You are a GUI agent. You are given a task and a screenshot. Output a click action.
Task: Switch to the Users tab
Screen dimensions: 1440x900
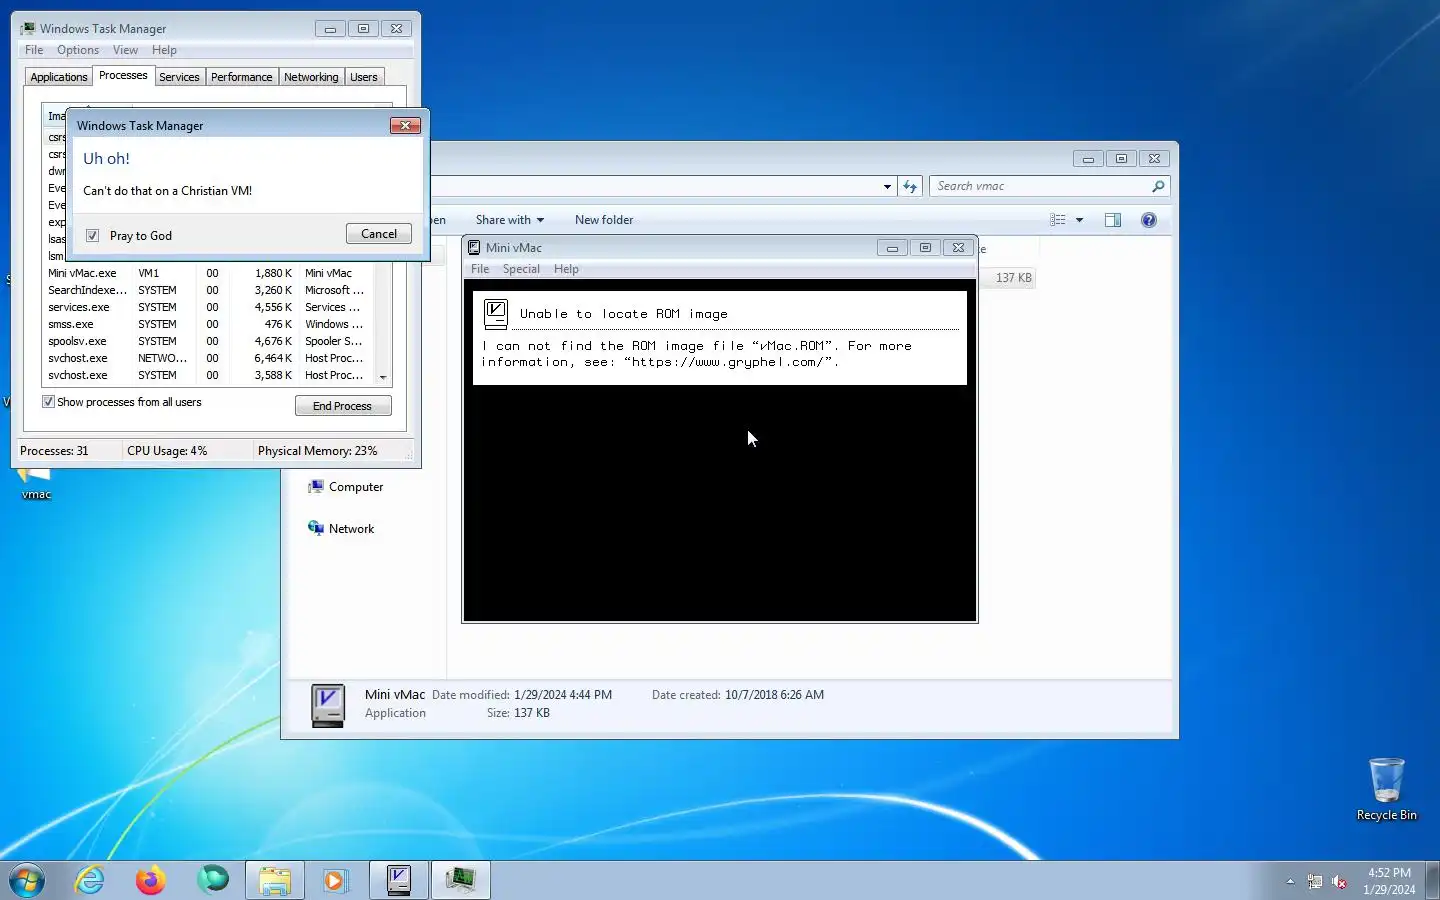364,77
